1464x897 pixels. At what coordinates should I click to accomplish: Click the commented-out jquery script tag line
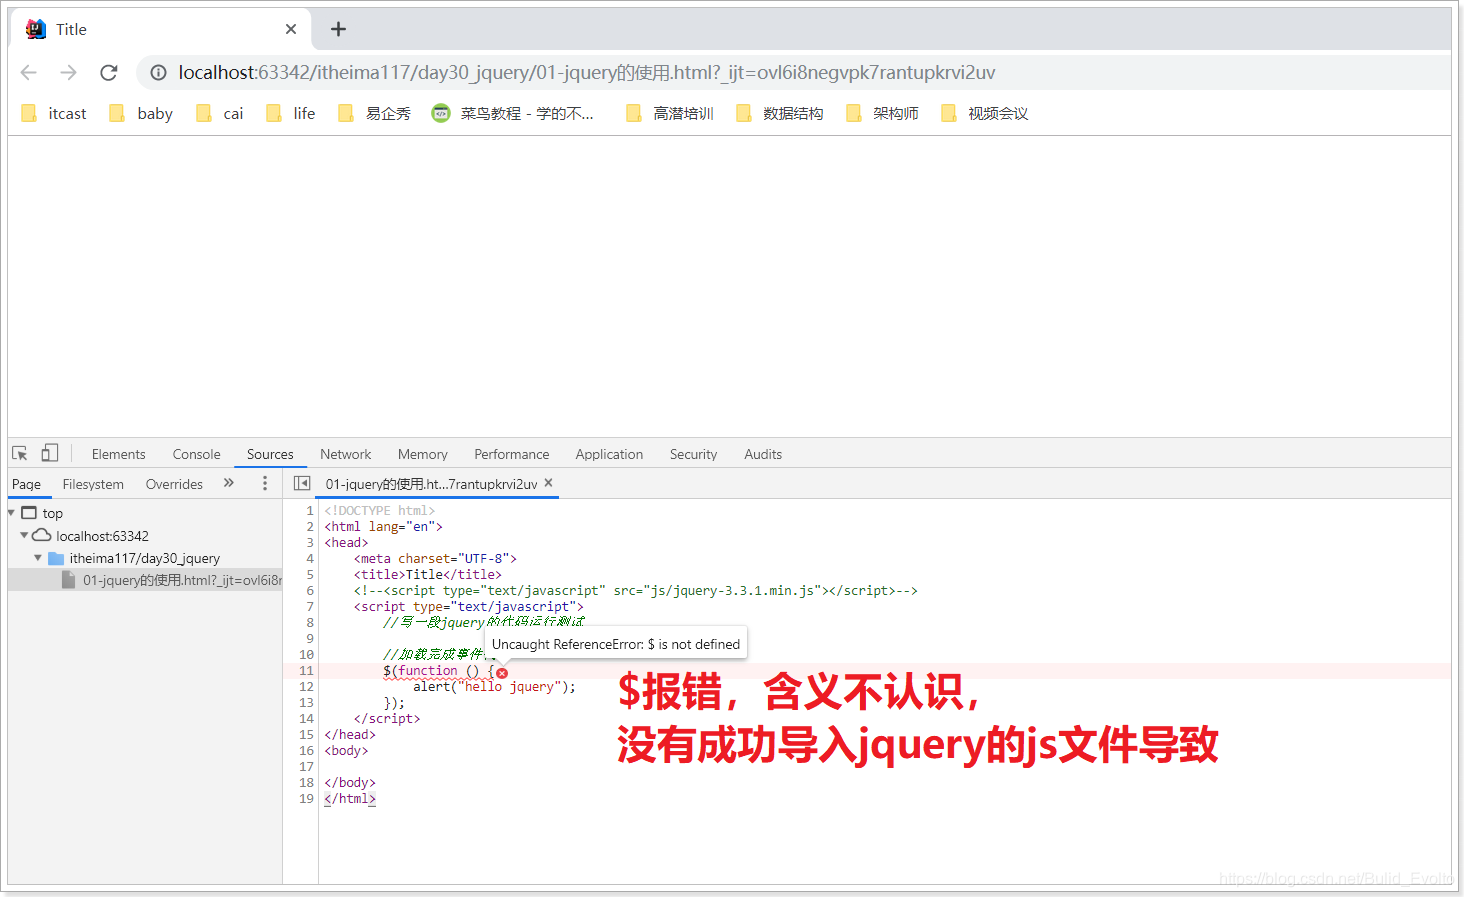(x=635, y=591)
